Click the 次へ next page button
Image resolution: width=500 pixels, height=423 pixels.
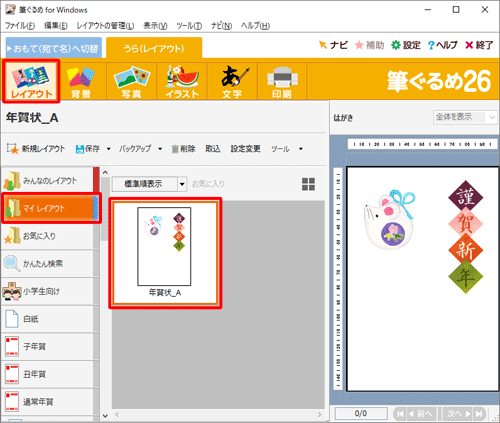(459, 414)
